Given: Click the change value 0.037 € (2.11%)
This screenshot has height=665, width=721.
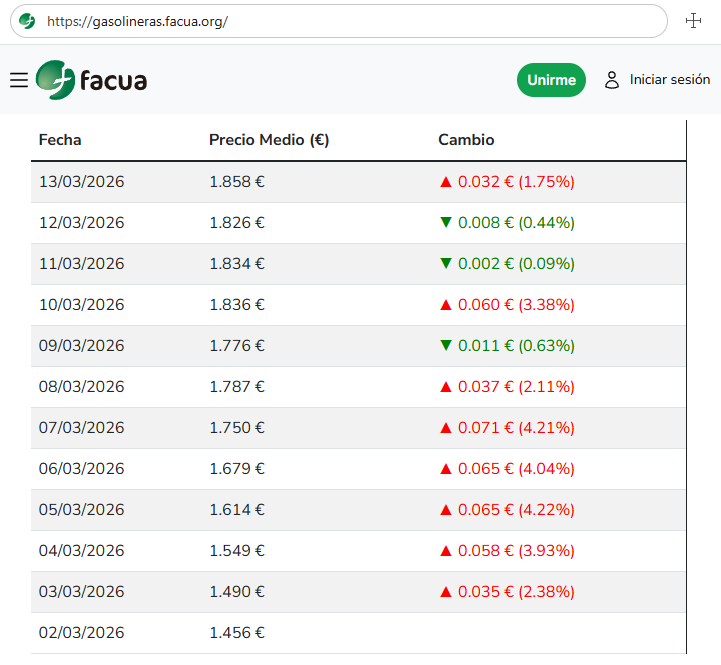Looking at the screenshot, I should click(516, 386).
